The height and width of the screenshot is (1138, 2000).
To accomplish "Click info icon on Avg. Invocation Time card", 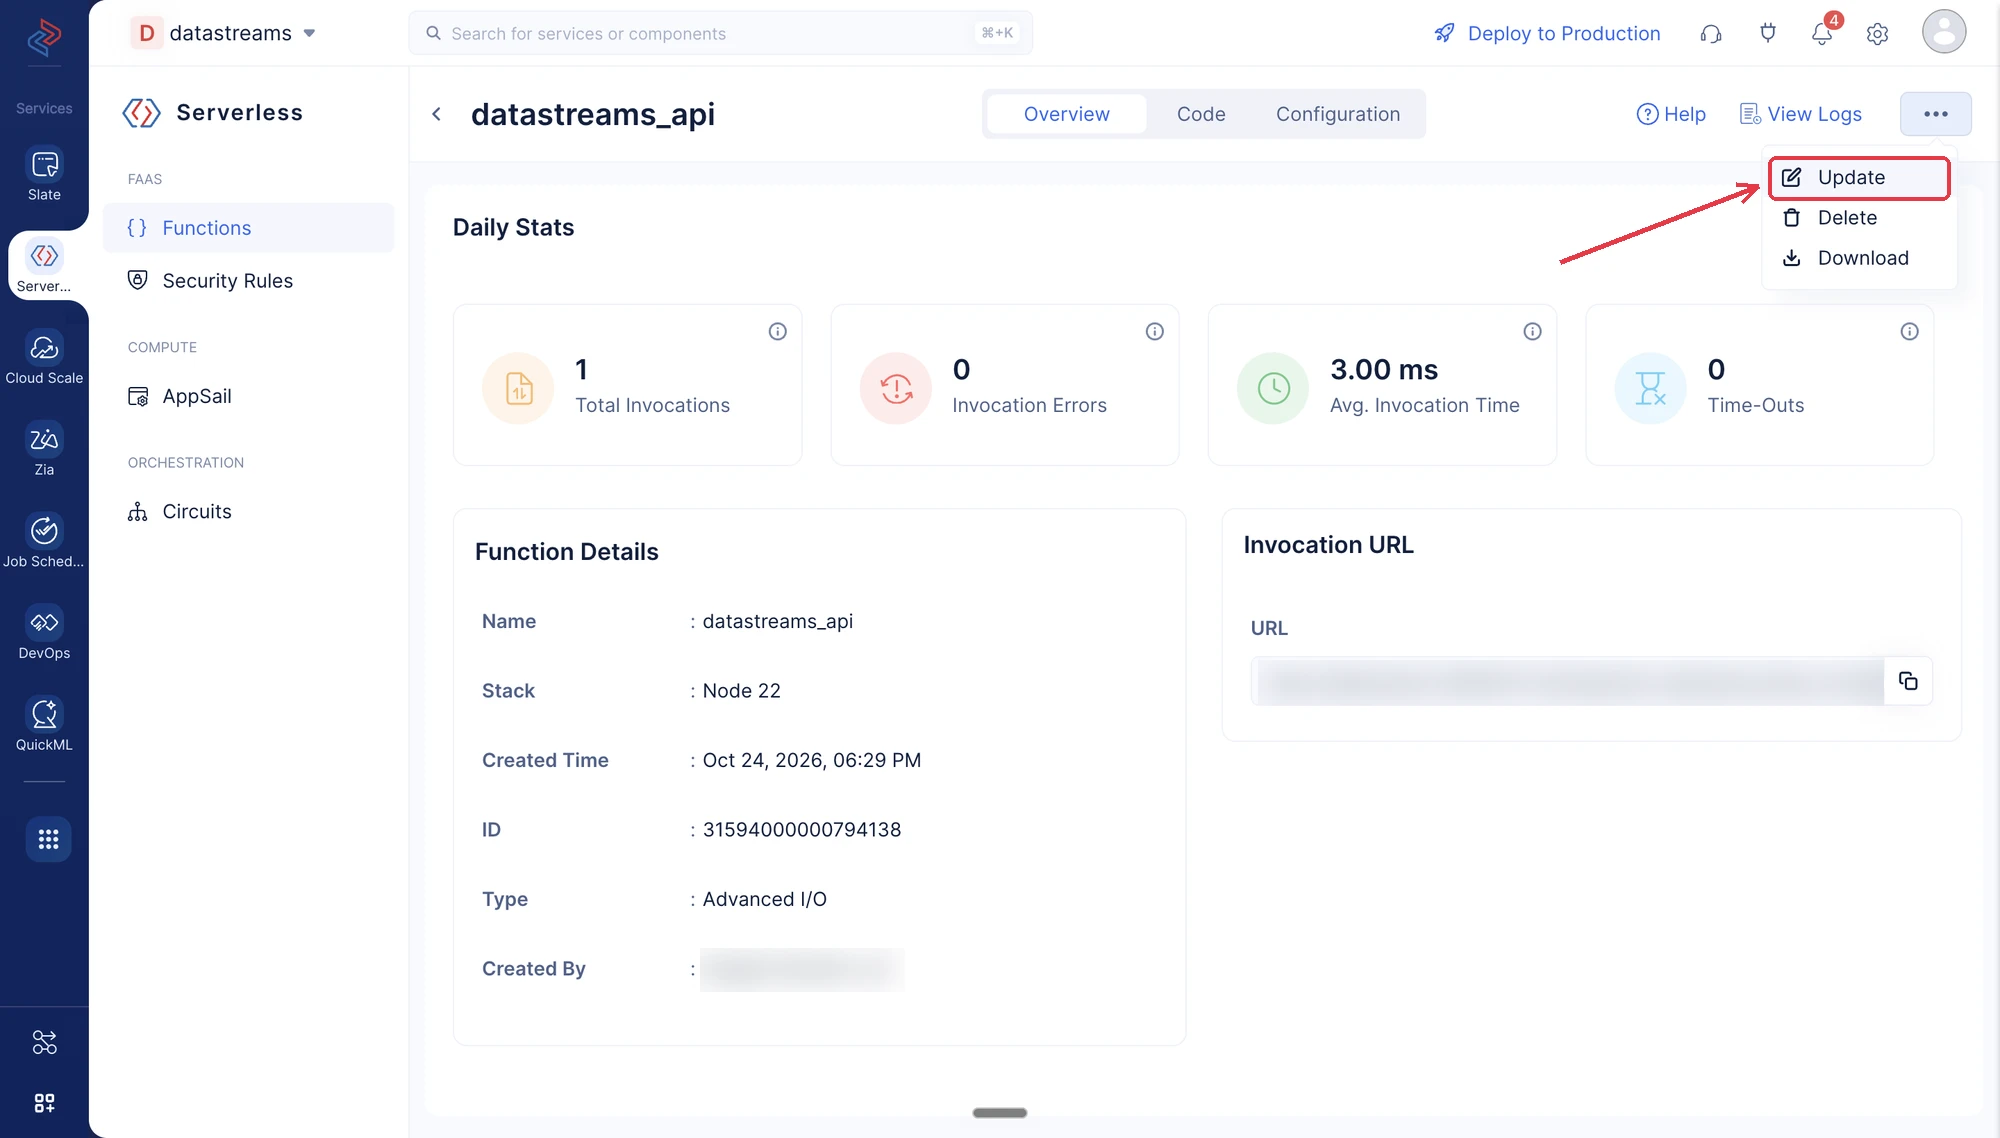I will click(x=1532, y=331).
